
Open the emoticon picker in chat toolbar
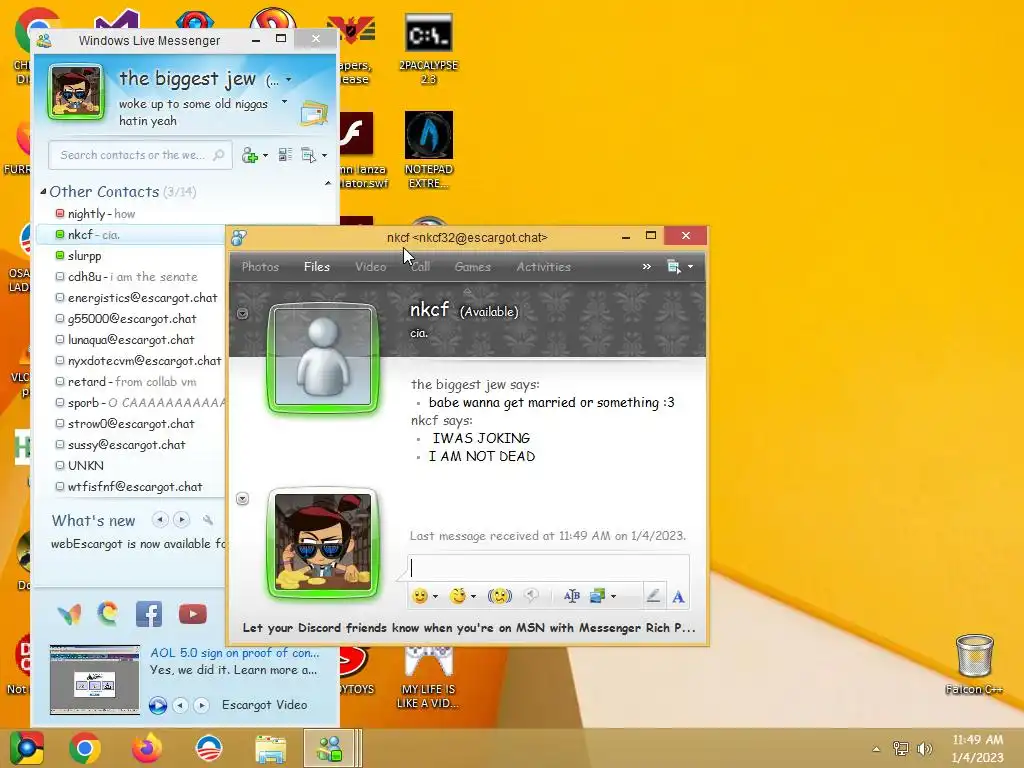point(419,596)
